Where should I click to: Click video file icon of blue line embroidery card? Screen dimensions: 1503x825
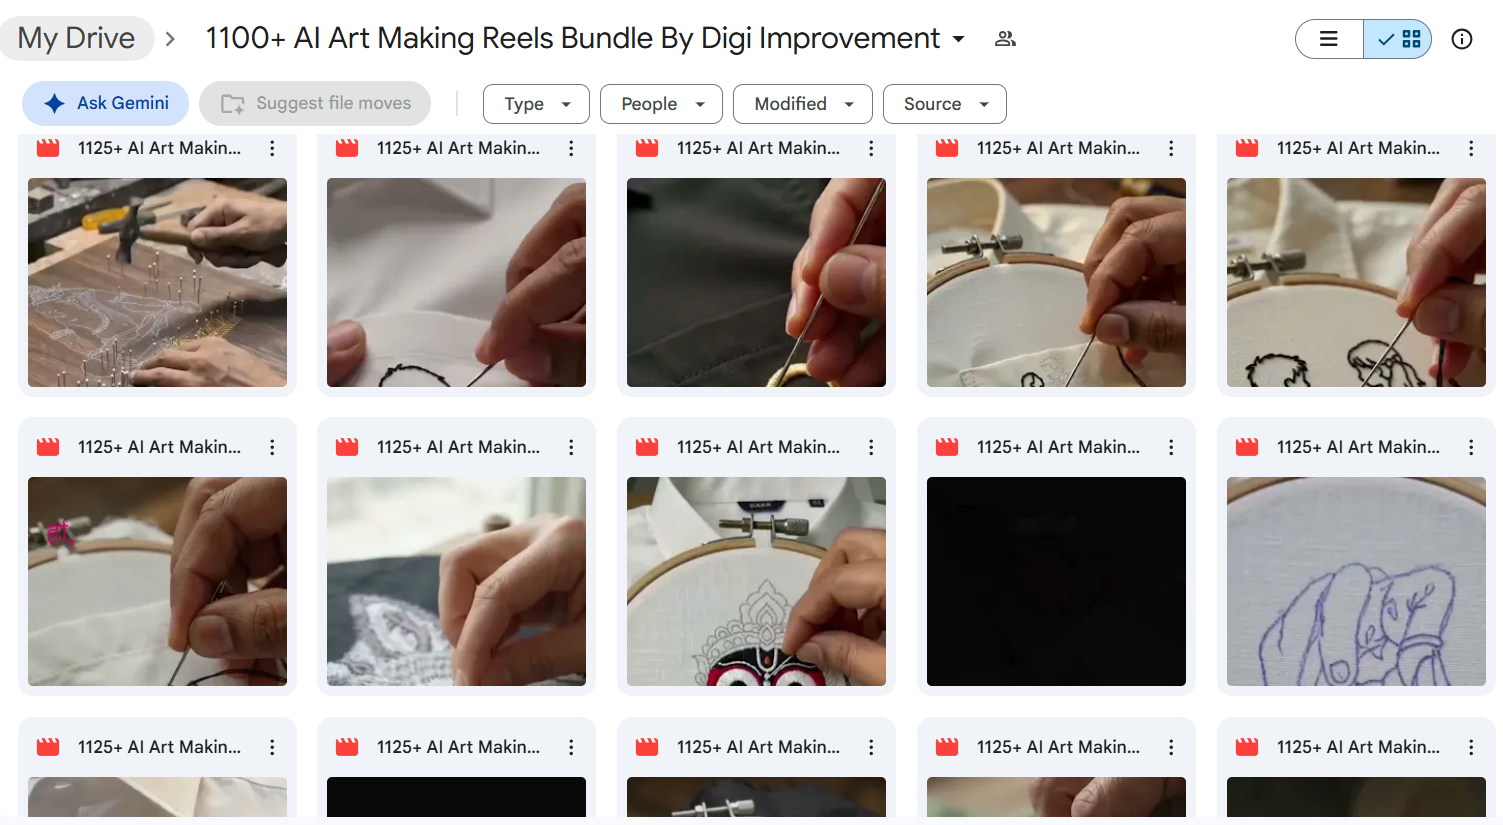(1247, 447)
